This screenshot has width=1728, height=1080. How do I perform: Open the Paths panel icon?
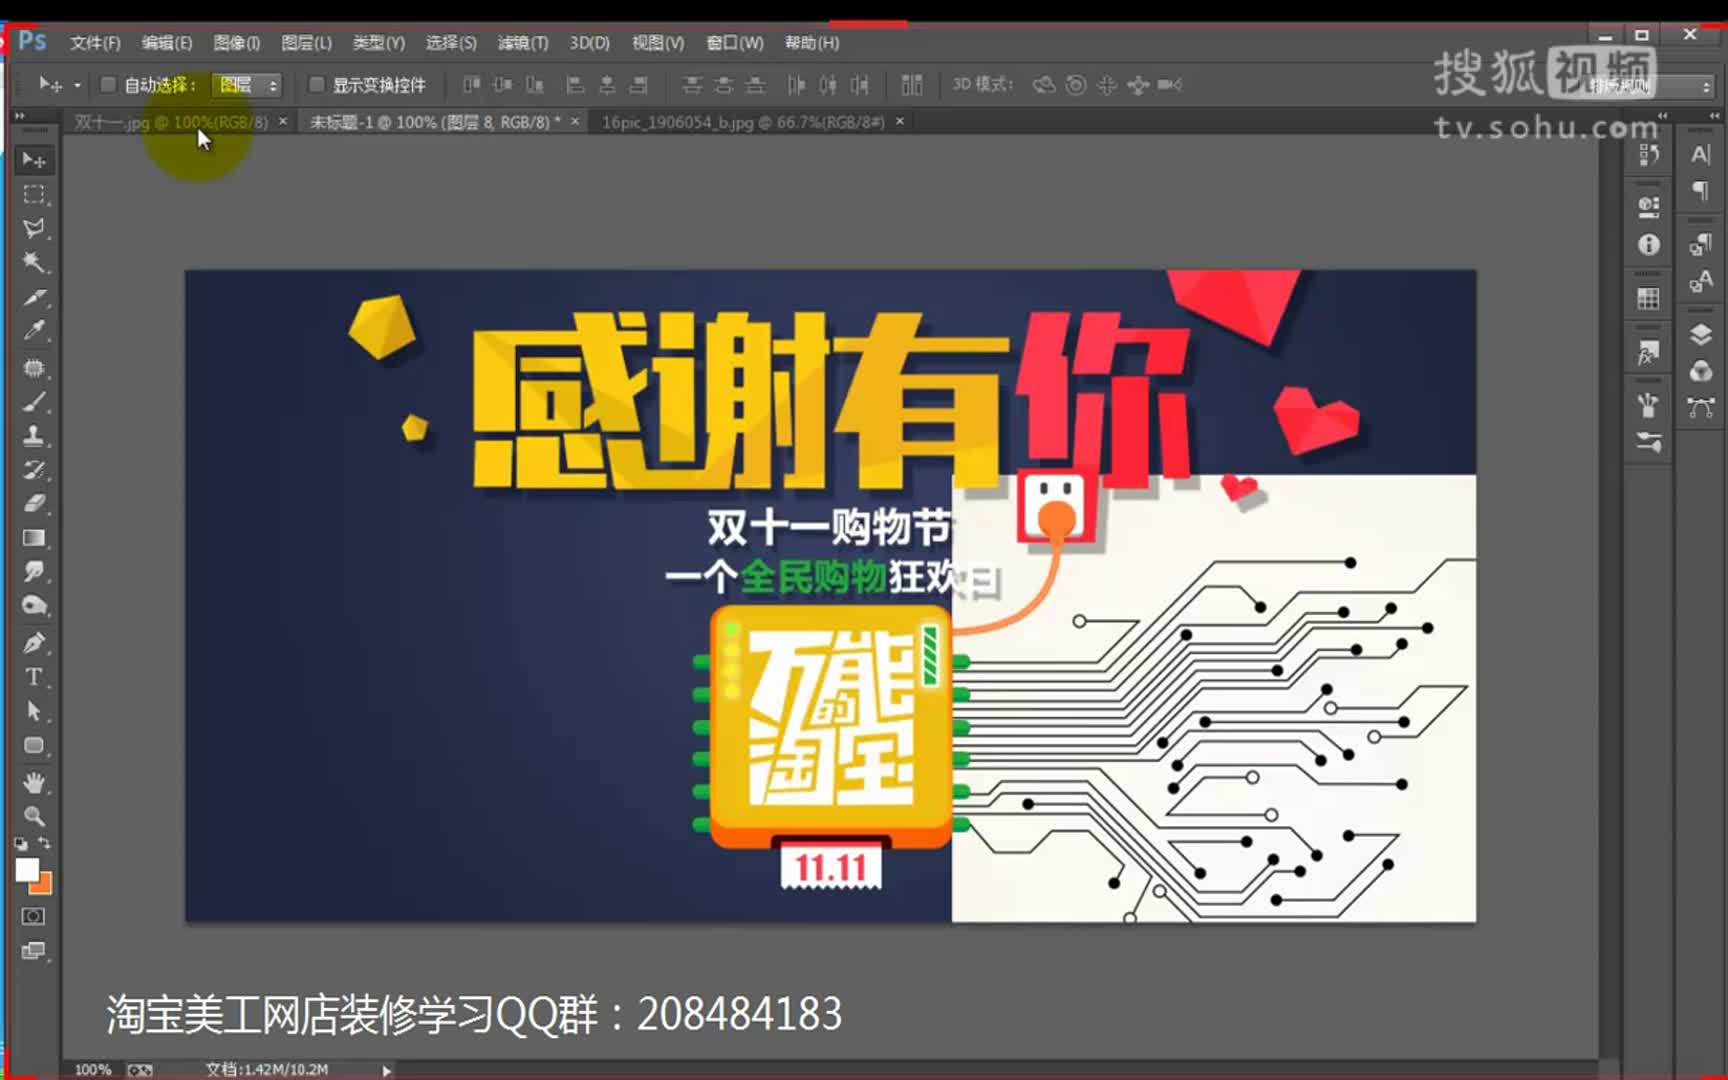coord(1701,407)
